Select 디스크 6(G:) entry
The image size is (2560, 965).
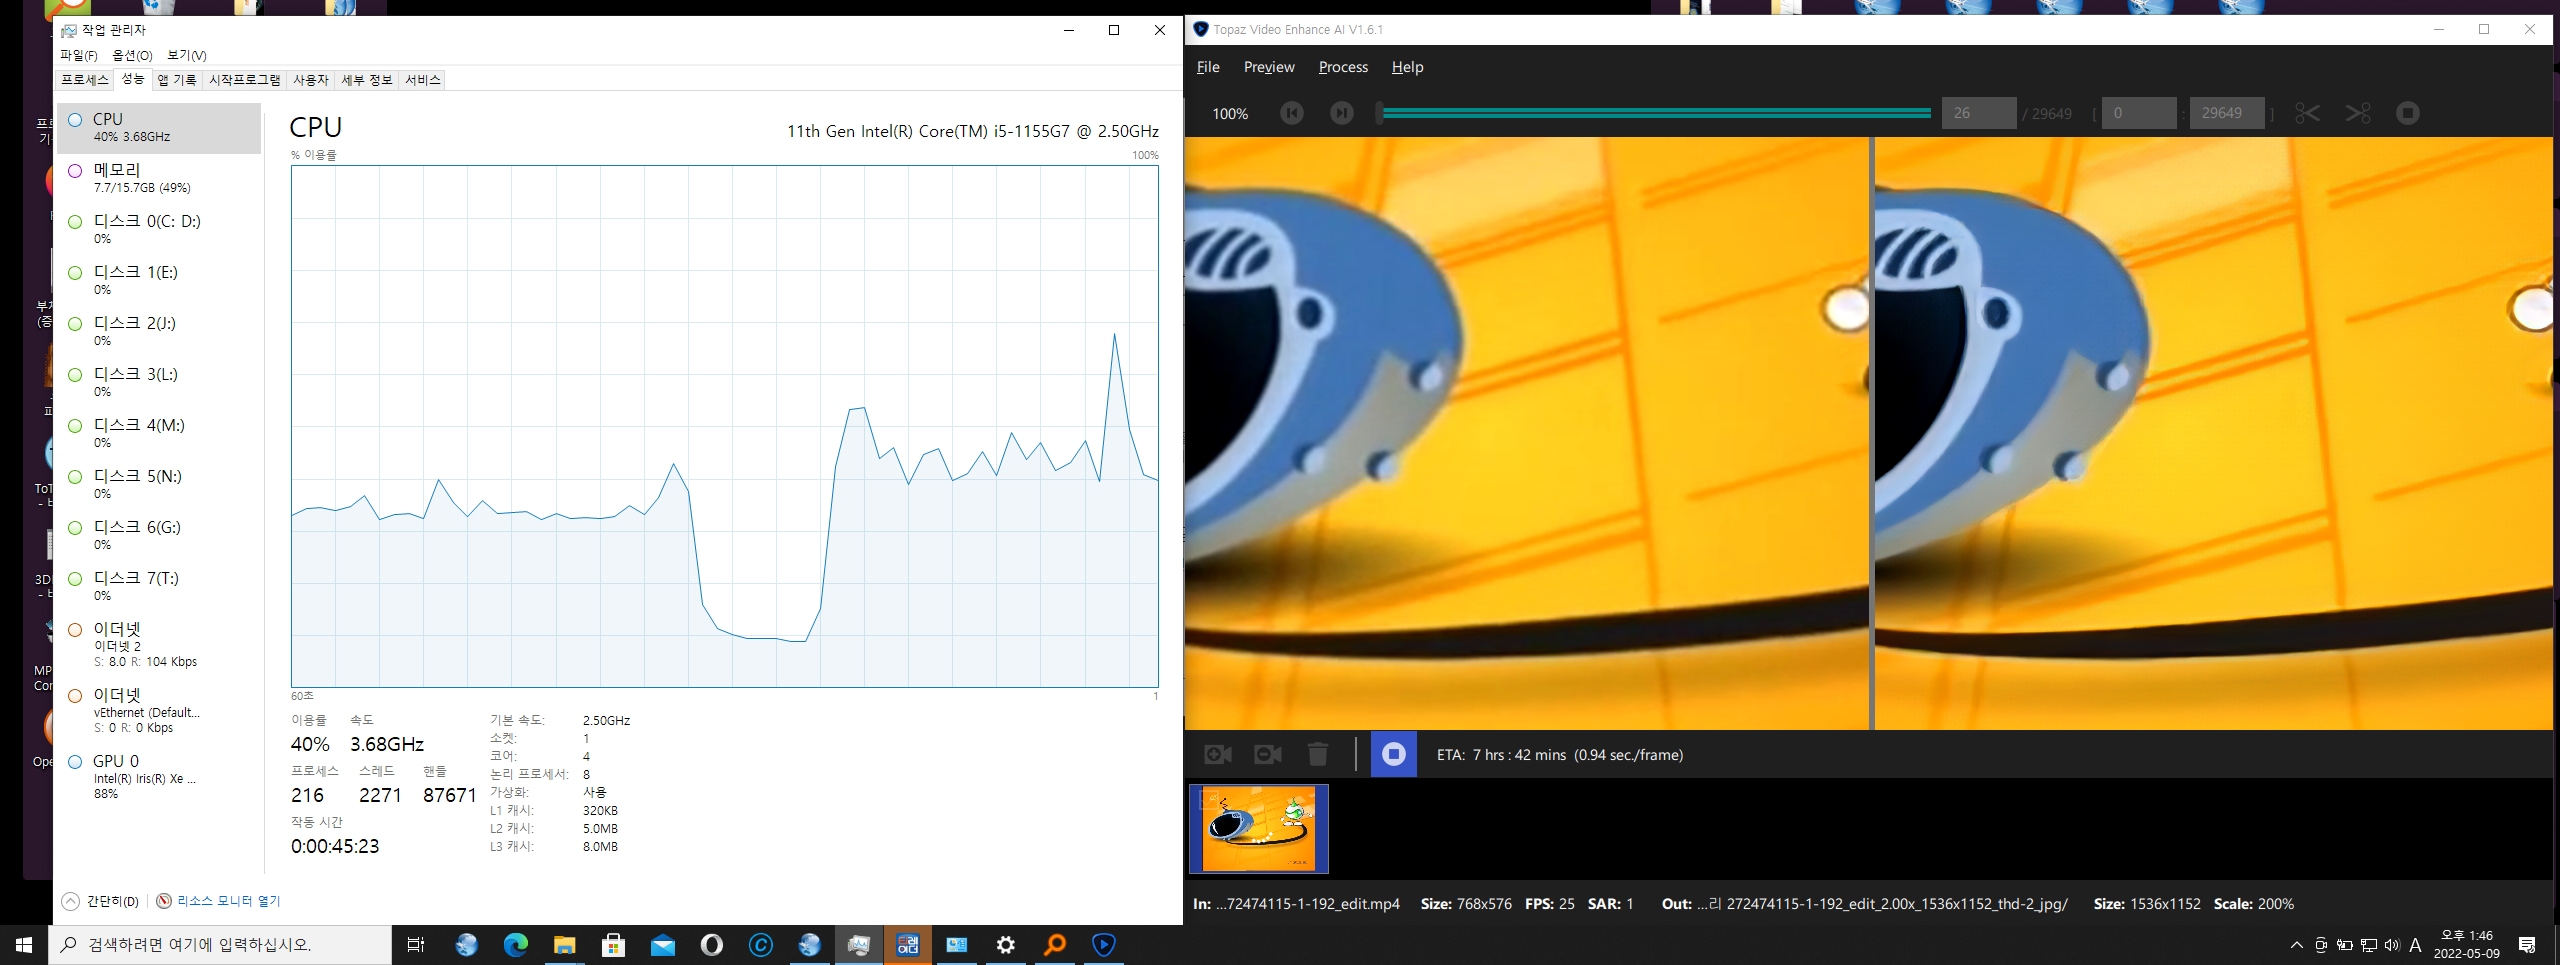click(x=159, y=536)
